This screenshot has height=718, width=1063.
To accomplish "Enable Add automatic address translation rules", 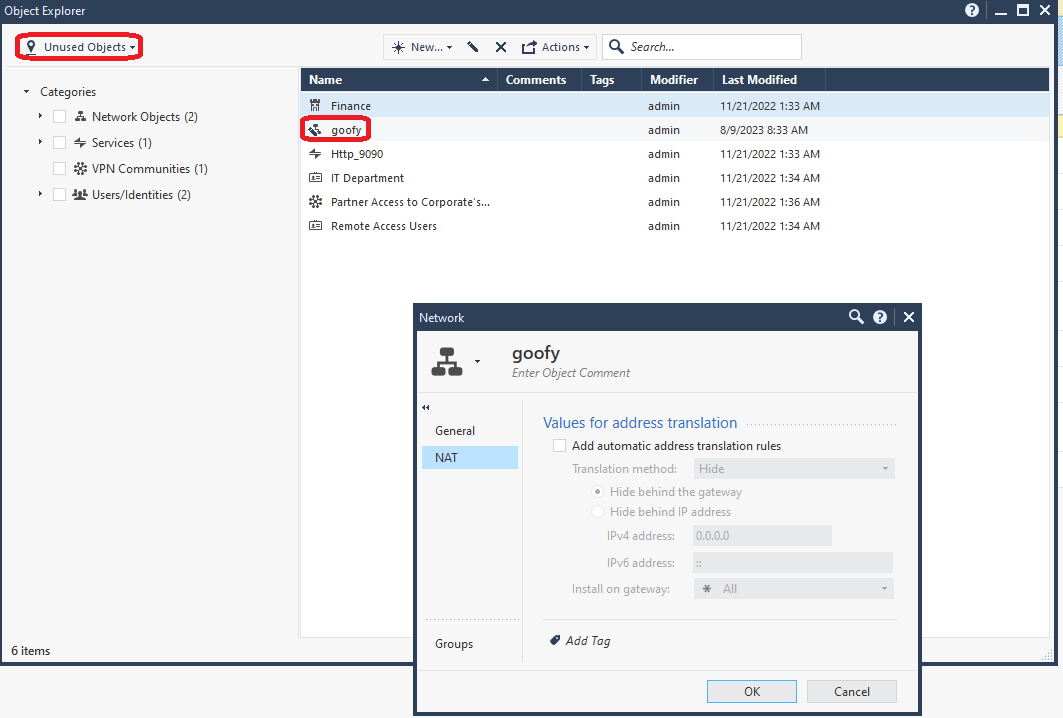I will pyautogui.click(x=559, y=445).
